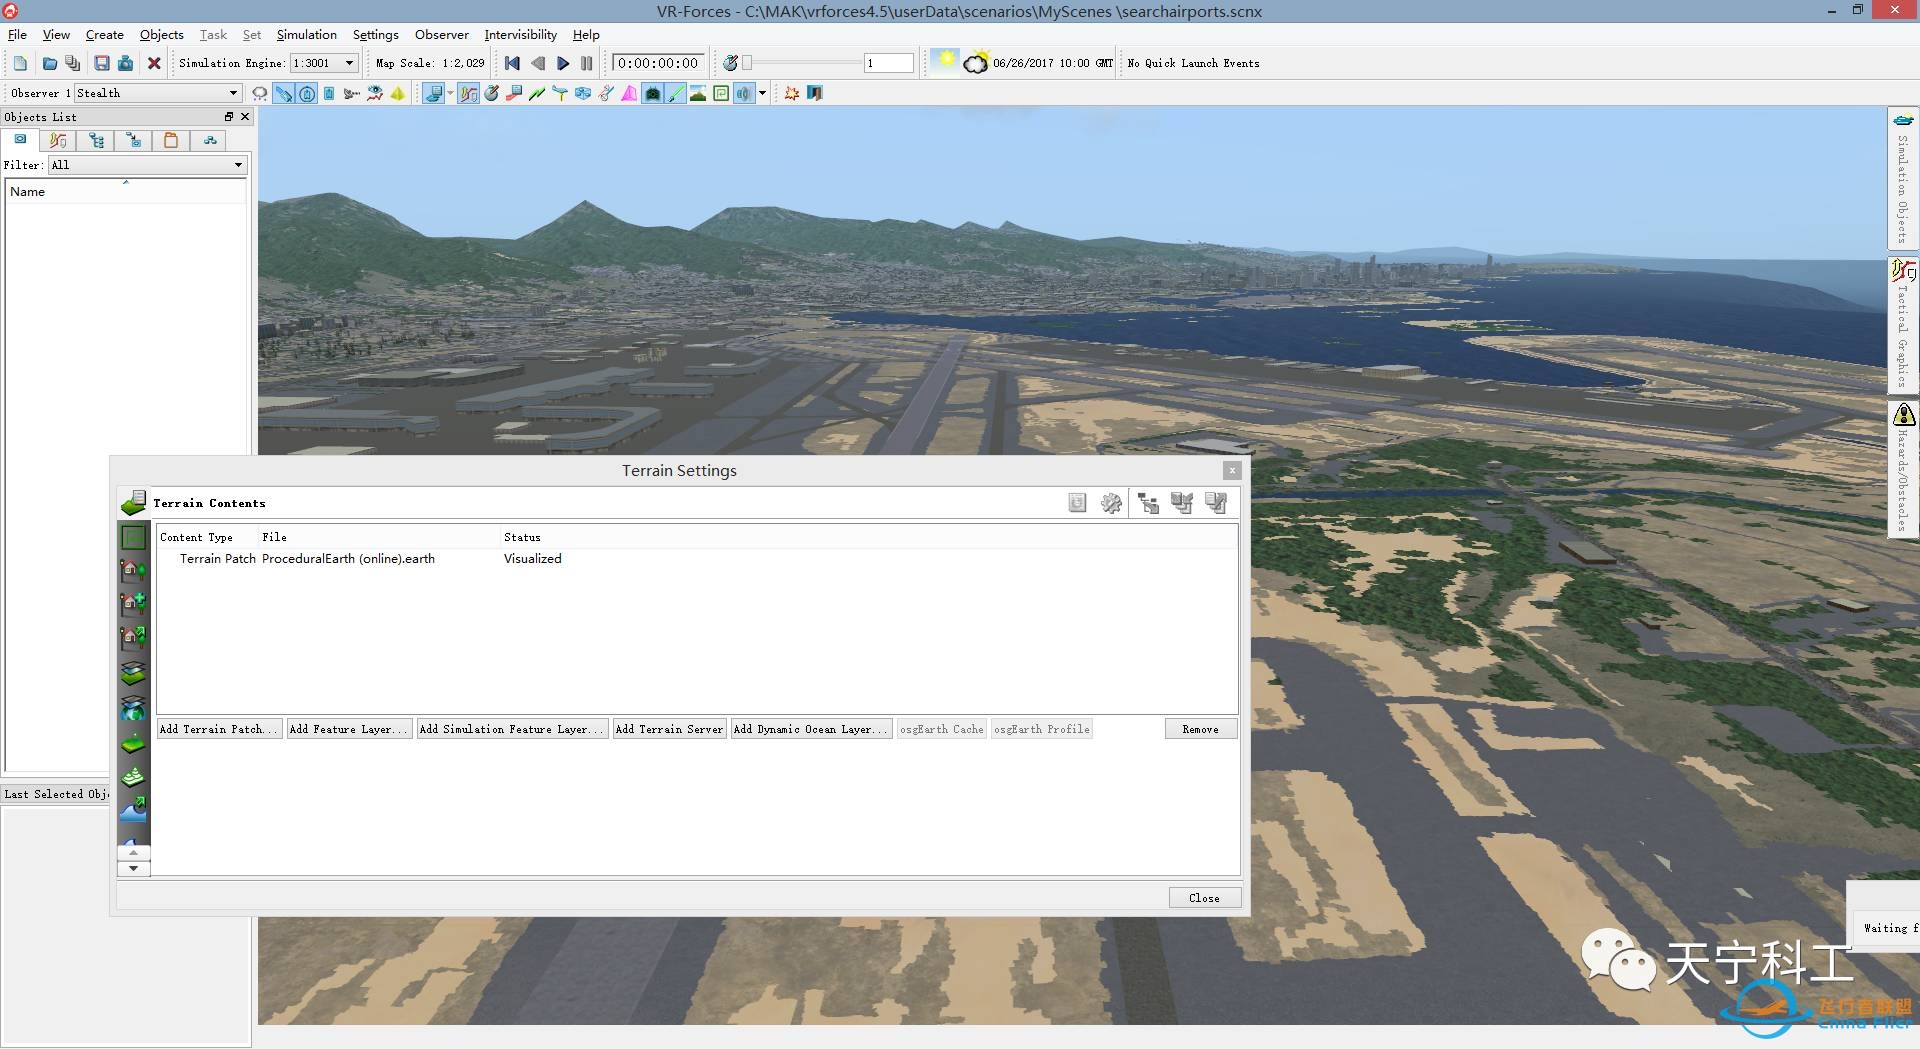1920x1049 pixels.
Task: Open the Simulation Objects sidebar panel
Action: pos(1904,180)
